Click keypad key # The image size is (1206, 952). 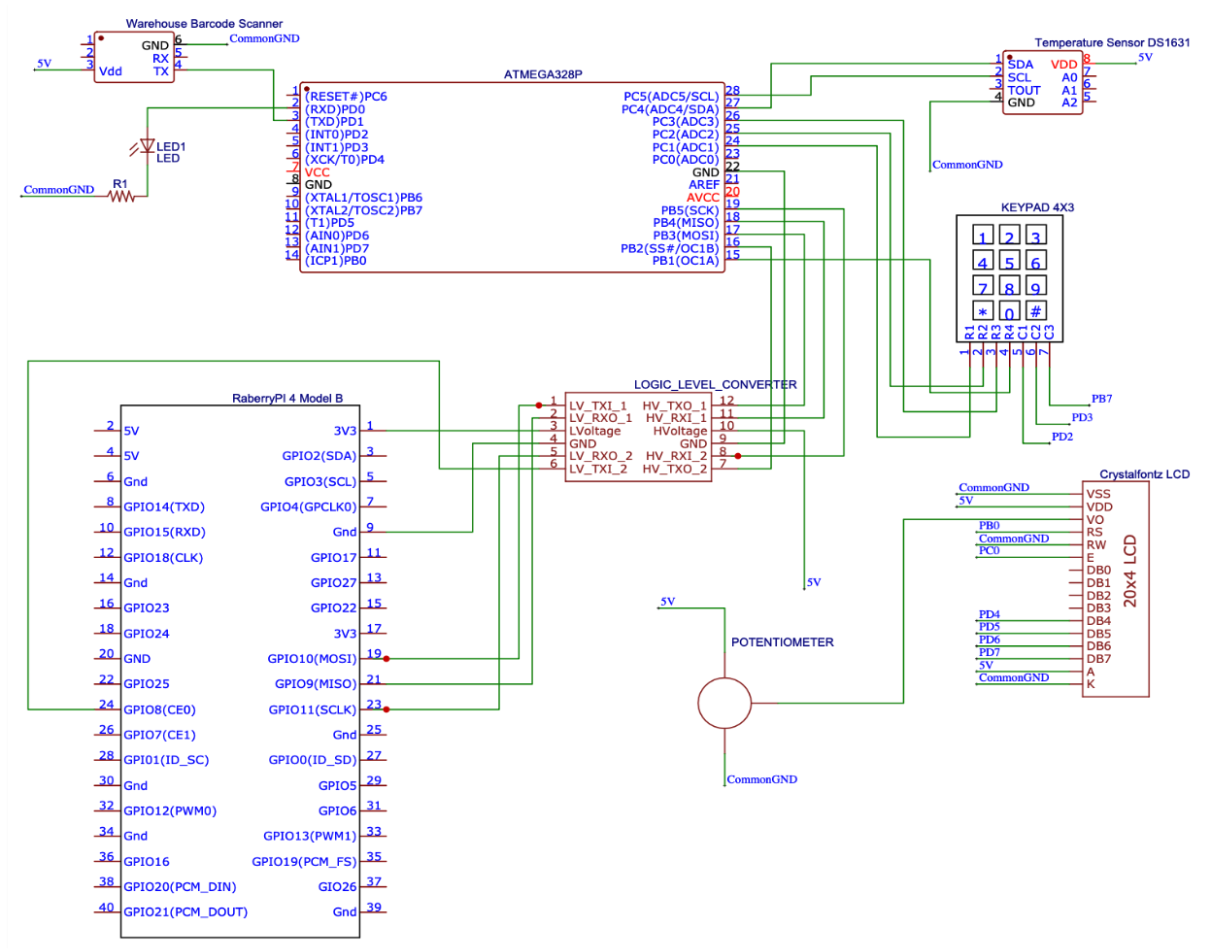click(x=1036, y=311)
